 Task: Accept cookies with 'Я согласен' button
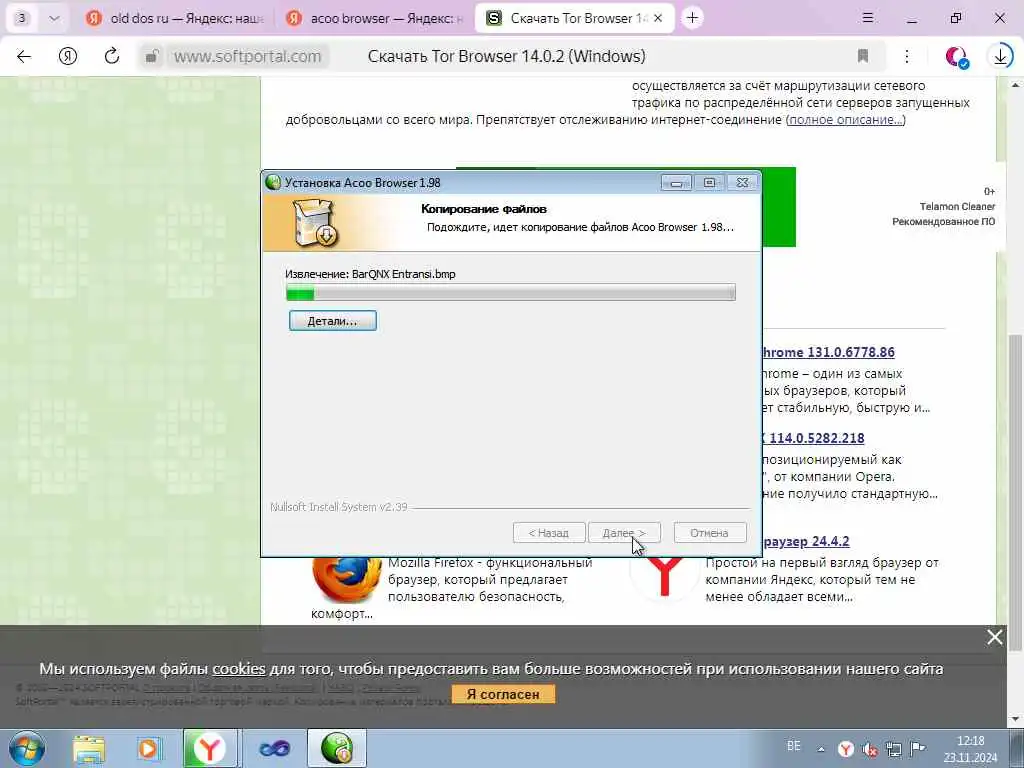(503, 694)
